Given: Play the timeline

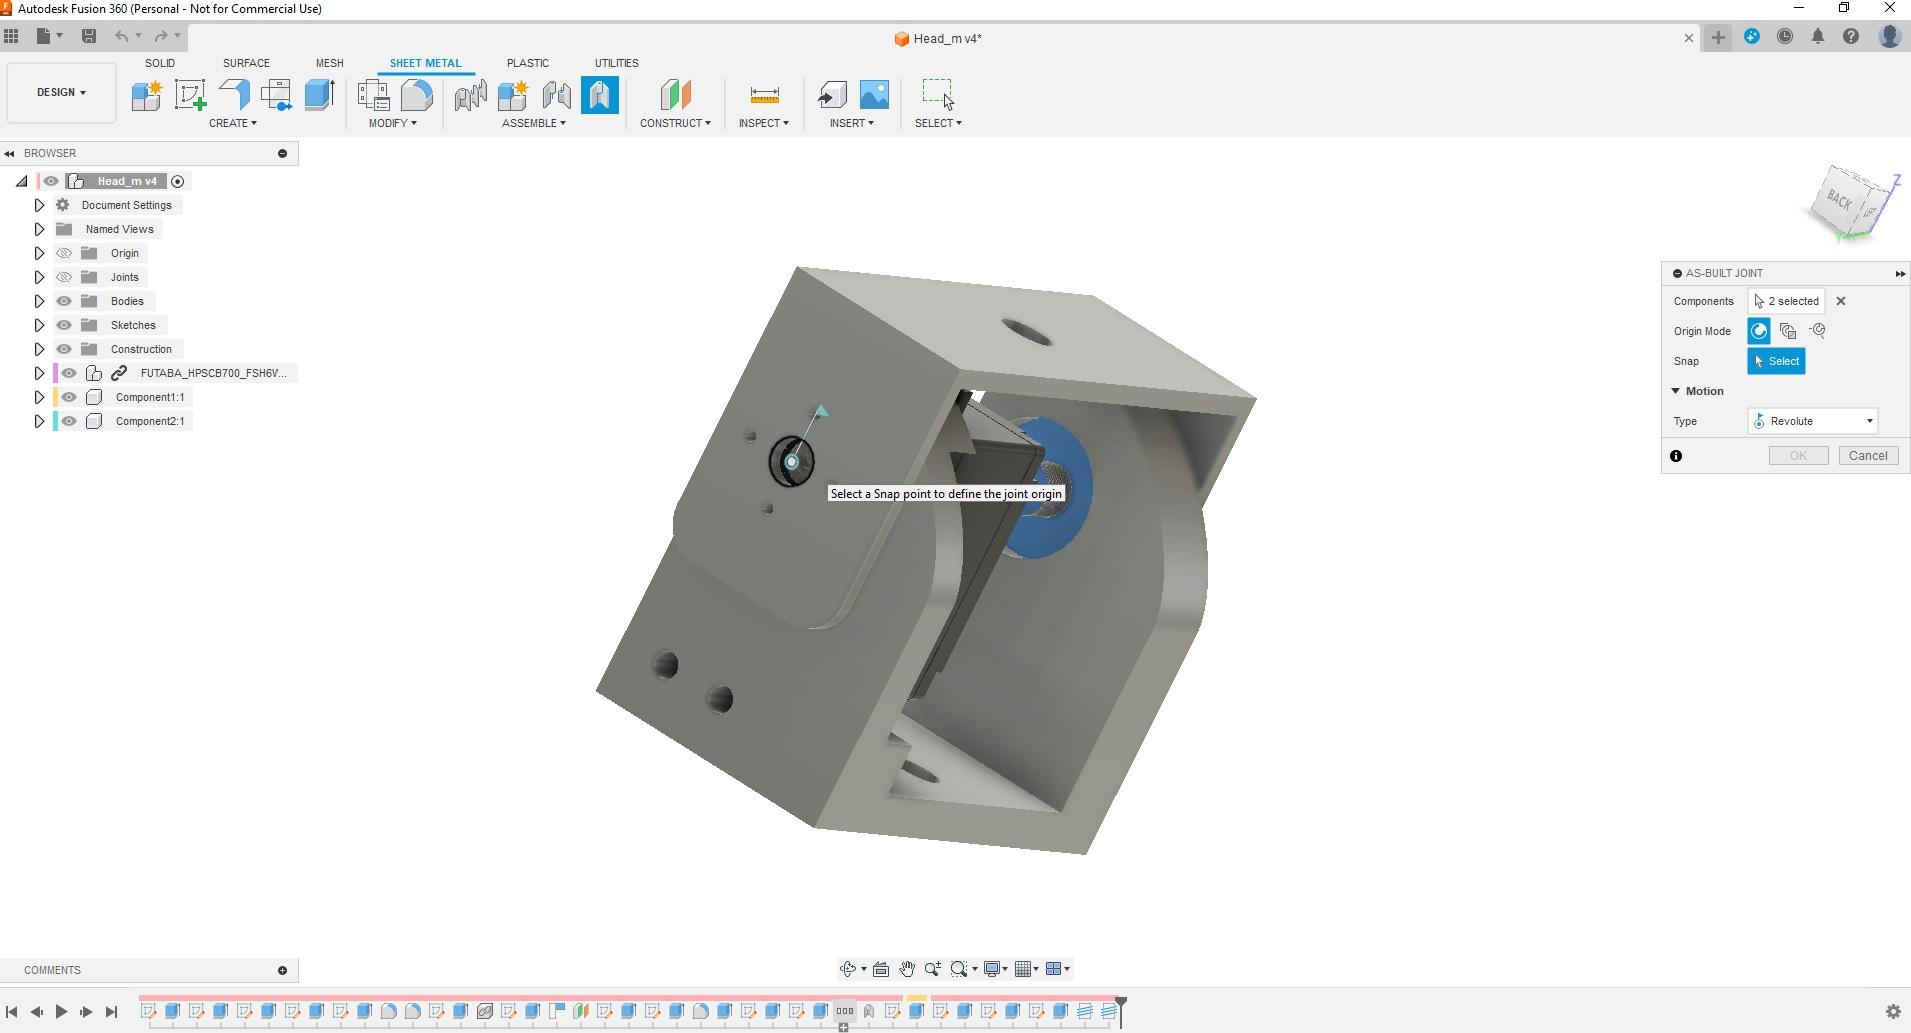Looking at the screenshot, I should (61, 1012).
